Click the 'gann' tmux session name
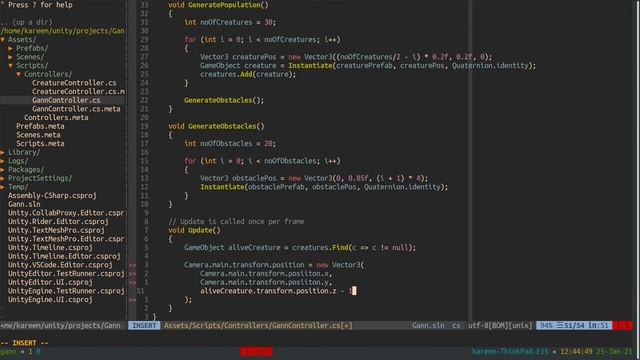Screen dimensions: 640x360 point(8,351)
